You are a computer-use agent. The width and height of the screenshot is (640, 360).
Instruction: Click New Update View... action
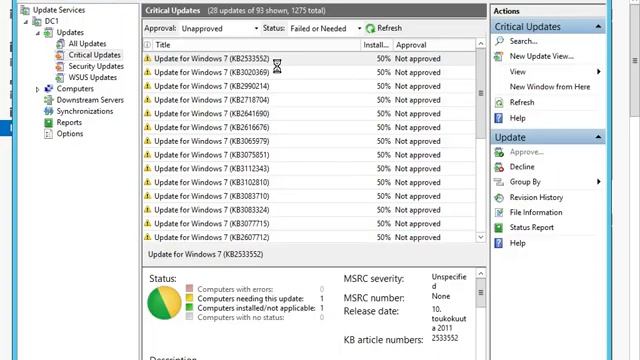click(542, 56)
